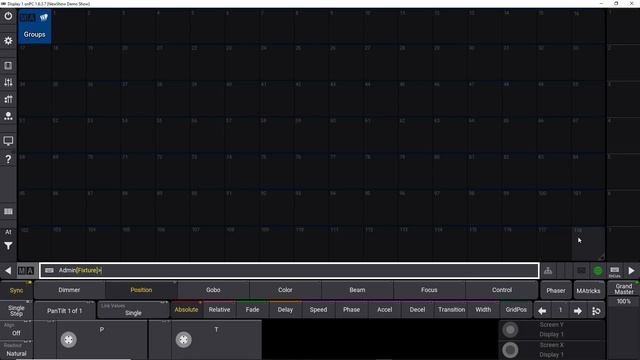The height and width of the screenshot is (360, 640).
Task: Open the window layout icon in sidebar
Action: (x=8, y=66)
